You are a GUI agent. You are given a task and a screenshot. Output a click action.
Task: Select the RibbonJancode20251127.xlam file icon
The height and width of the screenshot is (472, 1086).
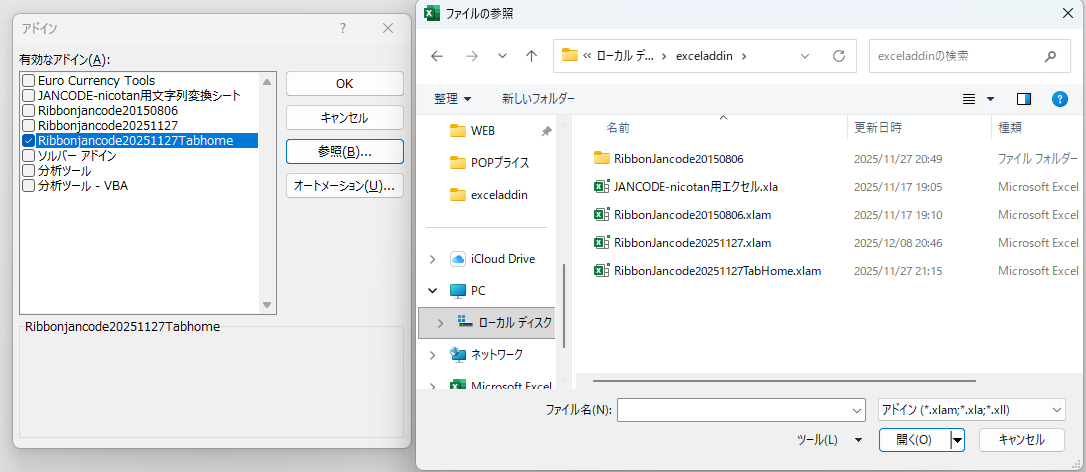[x=601, y=242]
